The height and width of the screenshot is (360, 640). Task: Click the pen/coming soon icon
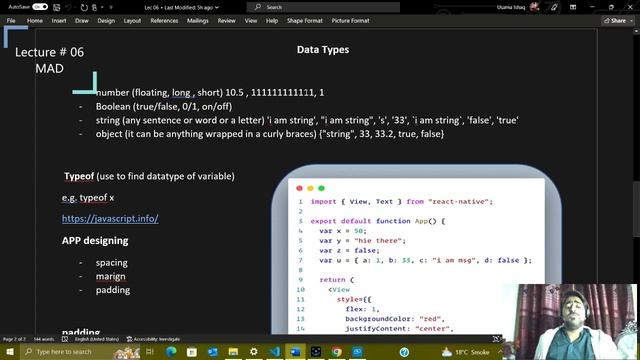(x=554, y=7)
